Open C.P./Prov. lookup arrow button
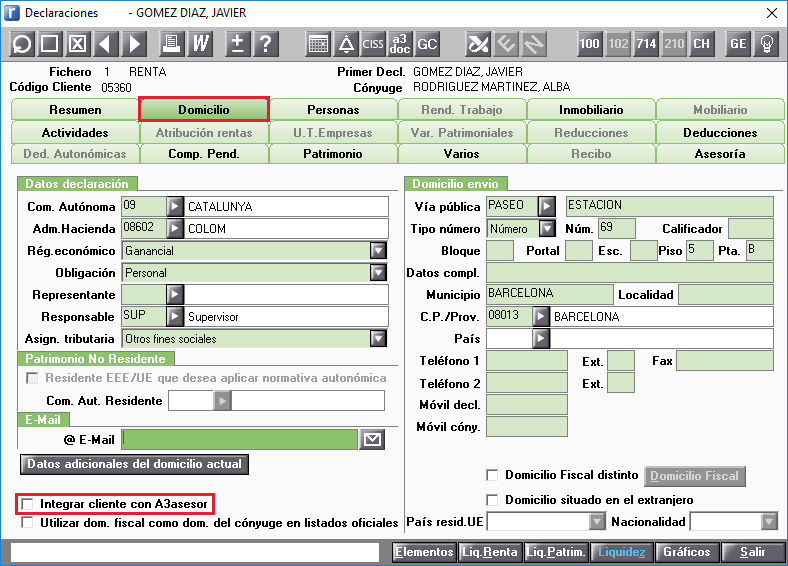788x566 pixels. [x=541, y=317]
